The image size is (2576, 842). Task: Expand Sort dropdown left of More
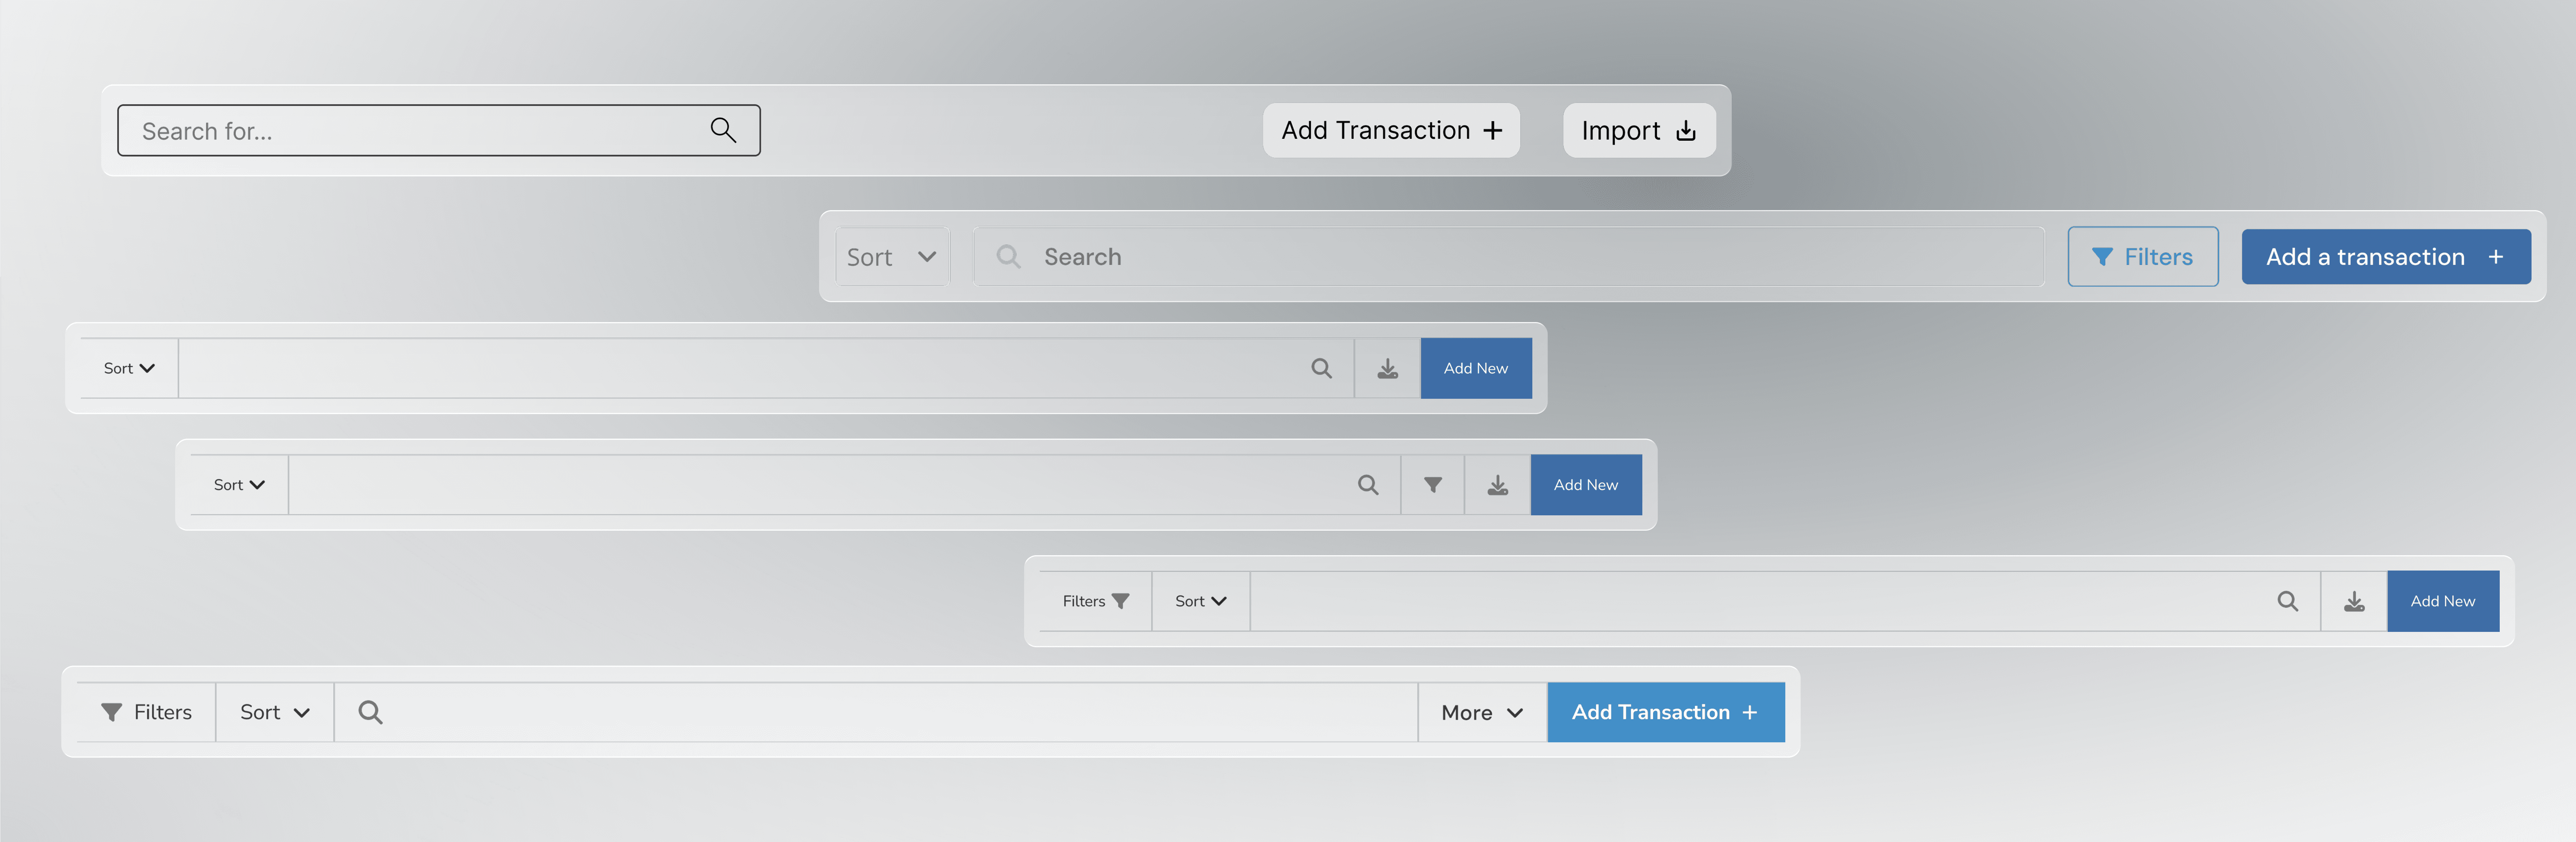point(274,712)
